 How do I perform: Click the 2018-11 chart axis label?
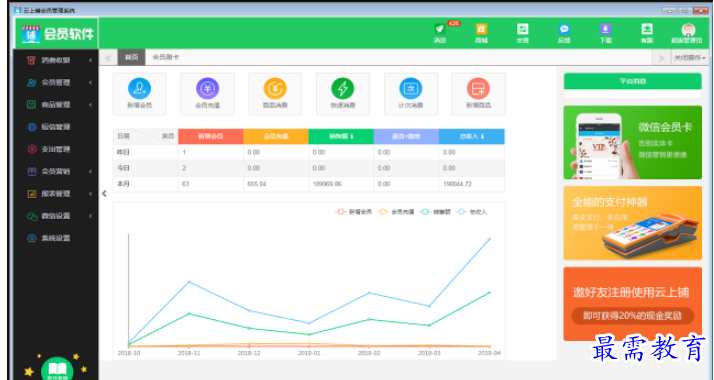[189, 353]
